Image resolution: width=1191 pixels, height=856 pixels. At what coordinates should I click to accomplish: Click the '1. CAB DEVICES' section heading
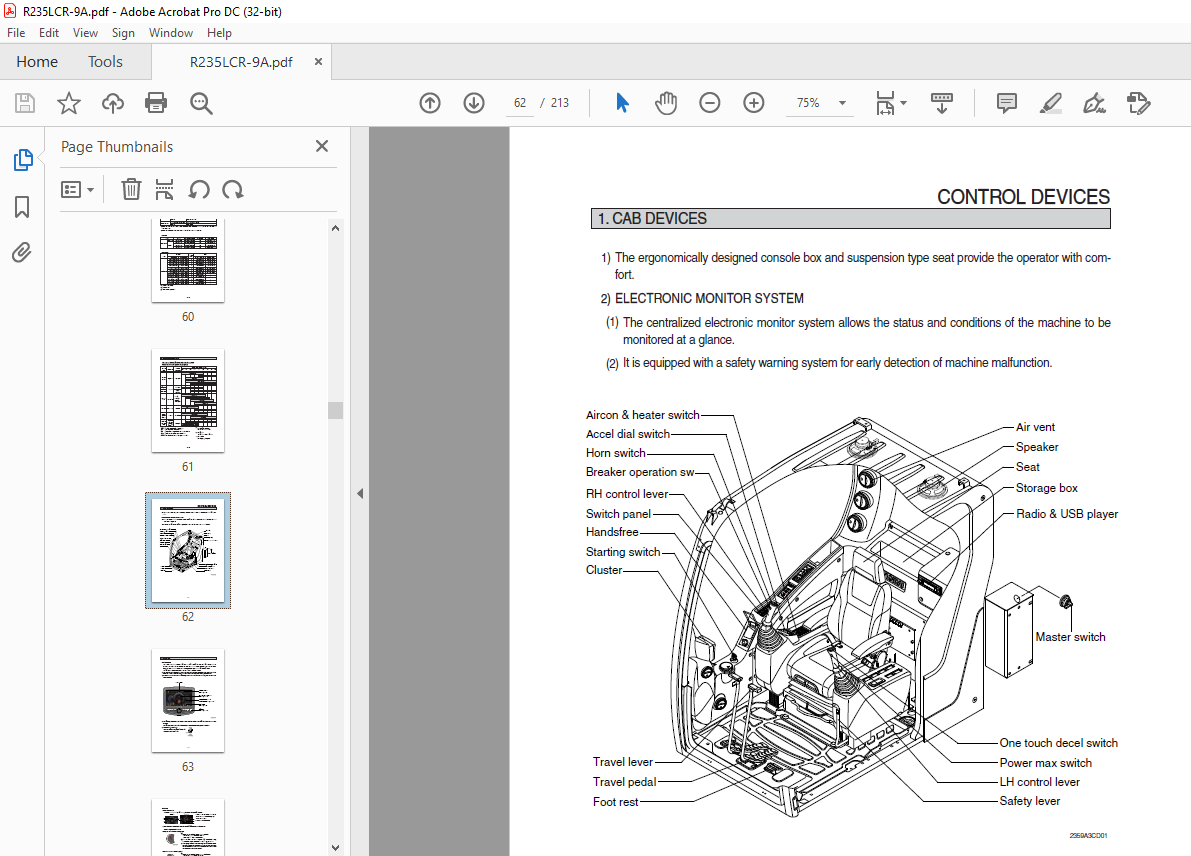coord(652,219)
